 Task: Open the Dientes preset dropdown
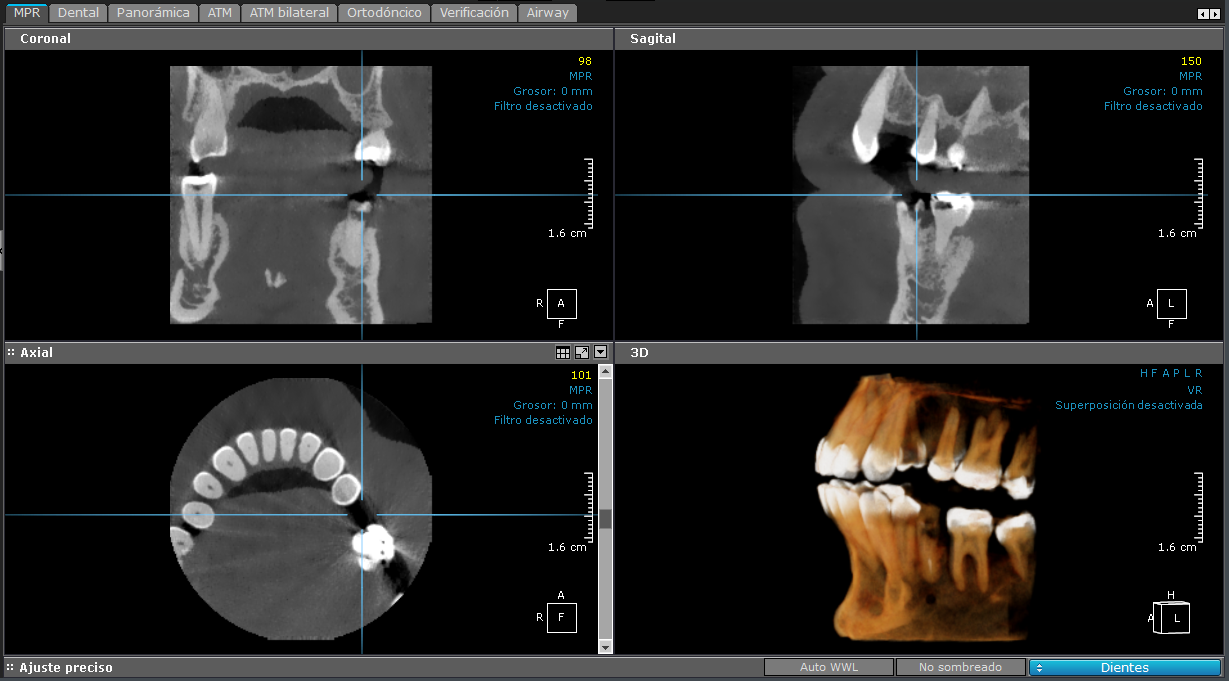pos(1124,667)
